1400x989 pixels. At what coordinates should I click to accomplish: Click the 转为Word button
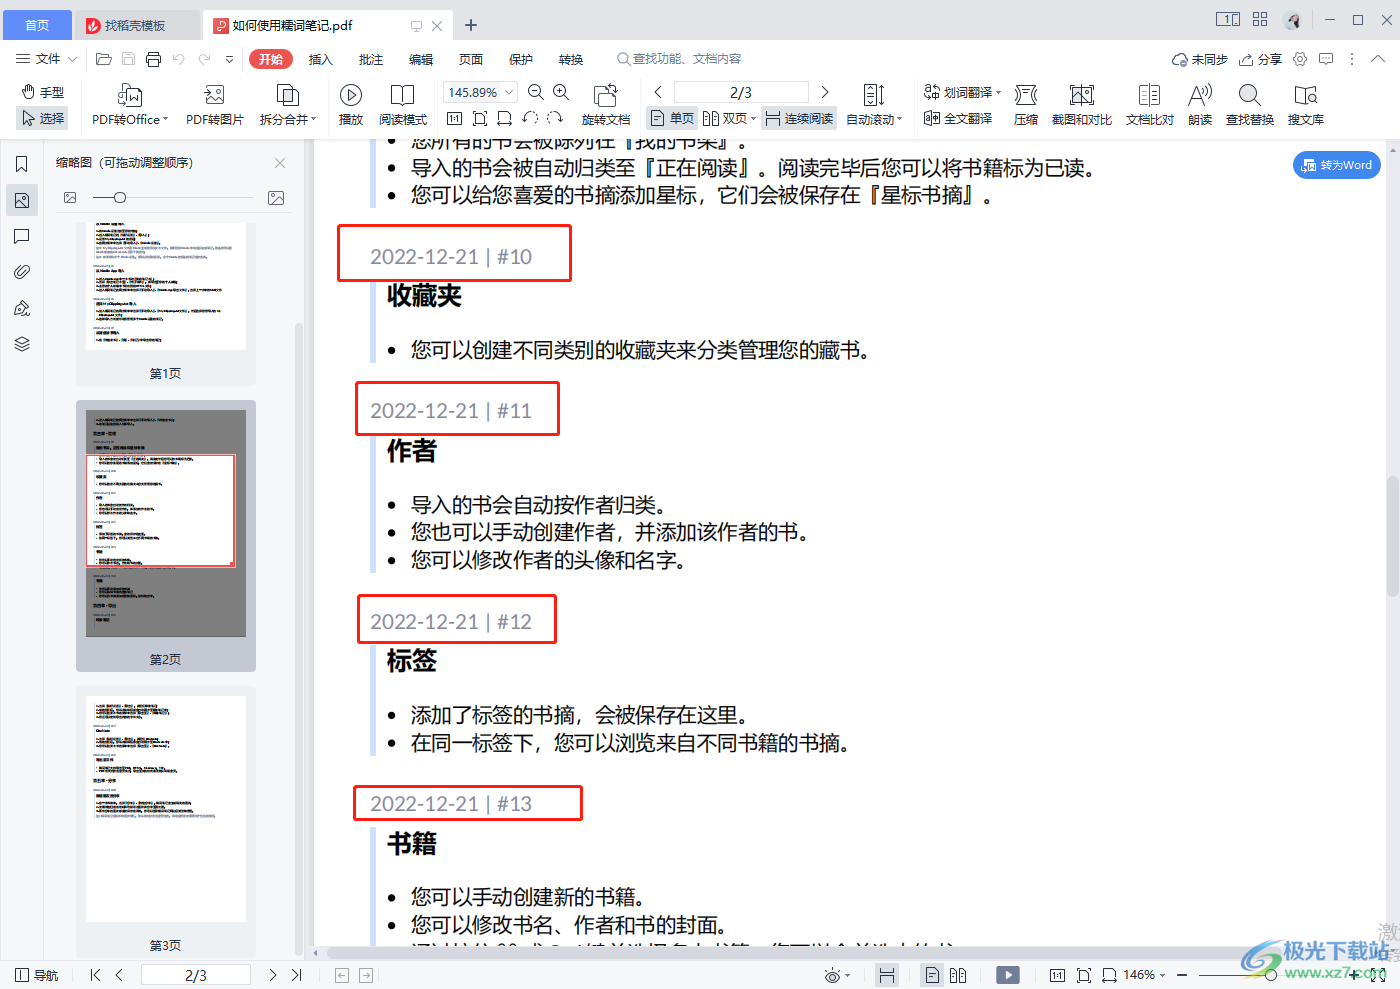coord(1337,165)
